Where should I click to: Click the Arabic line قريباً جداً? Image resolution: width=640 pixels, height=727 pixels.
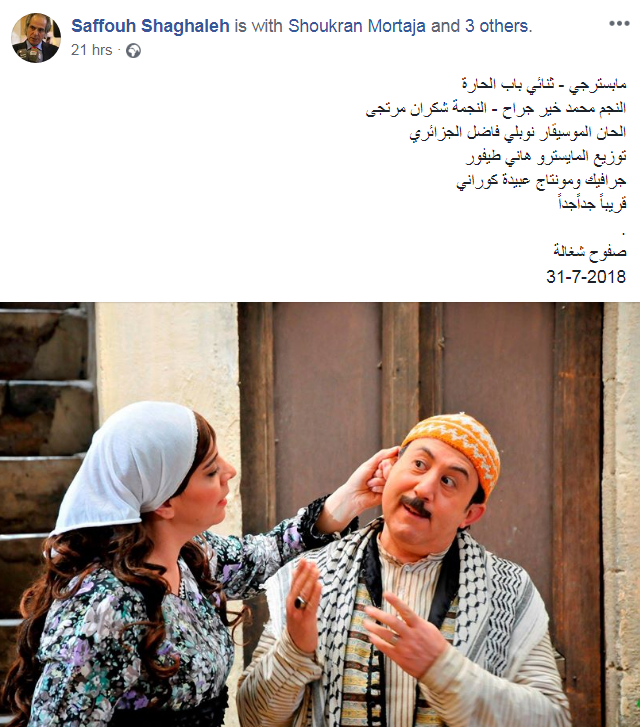coord(592,204)
